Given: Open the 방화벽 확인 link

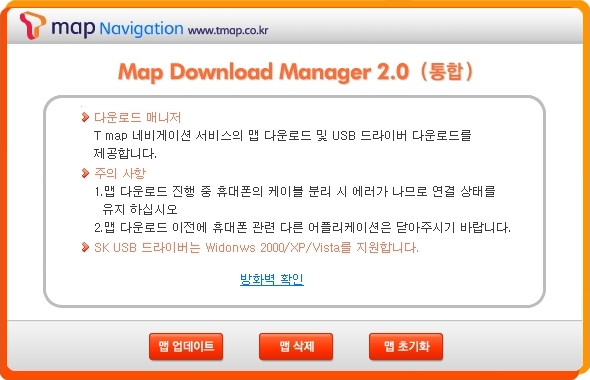Looking at the screenshot, I should (272, 279).
